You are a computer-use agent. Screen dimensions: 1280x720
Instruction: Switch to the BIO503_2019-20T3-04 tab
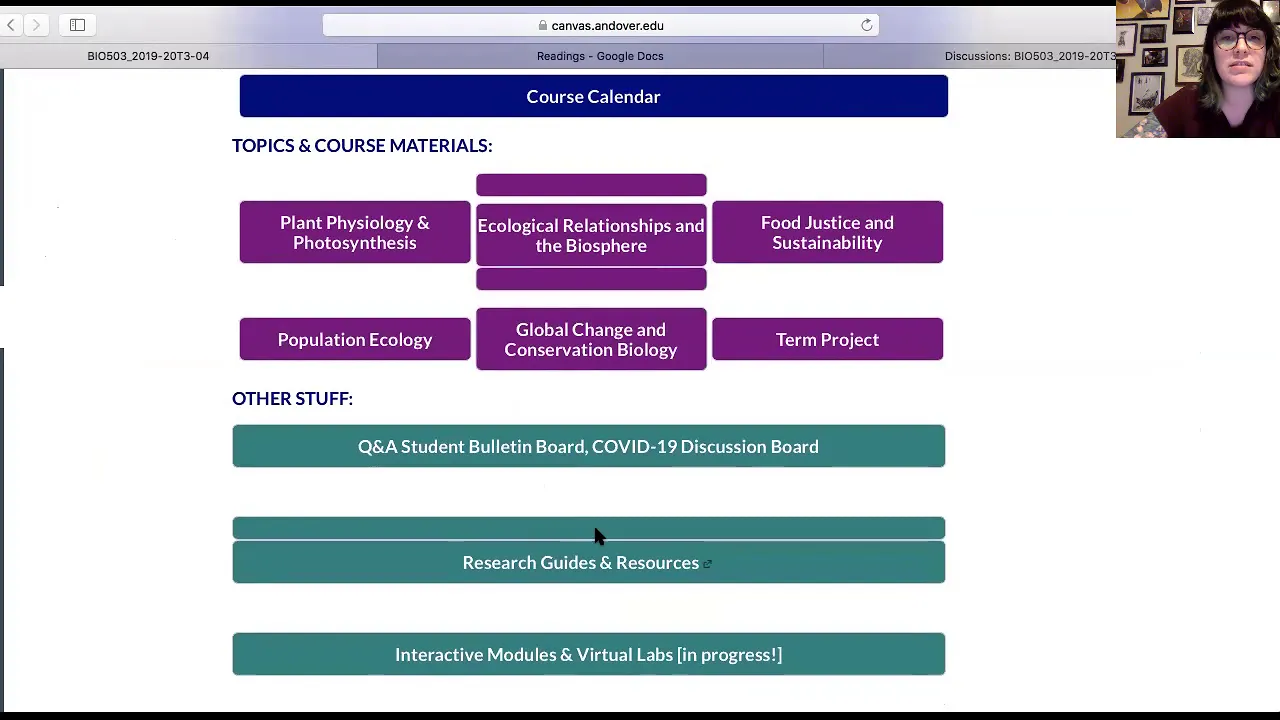(148, 56)
